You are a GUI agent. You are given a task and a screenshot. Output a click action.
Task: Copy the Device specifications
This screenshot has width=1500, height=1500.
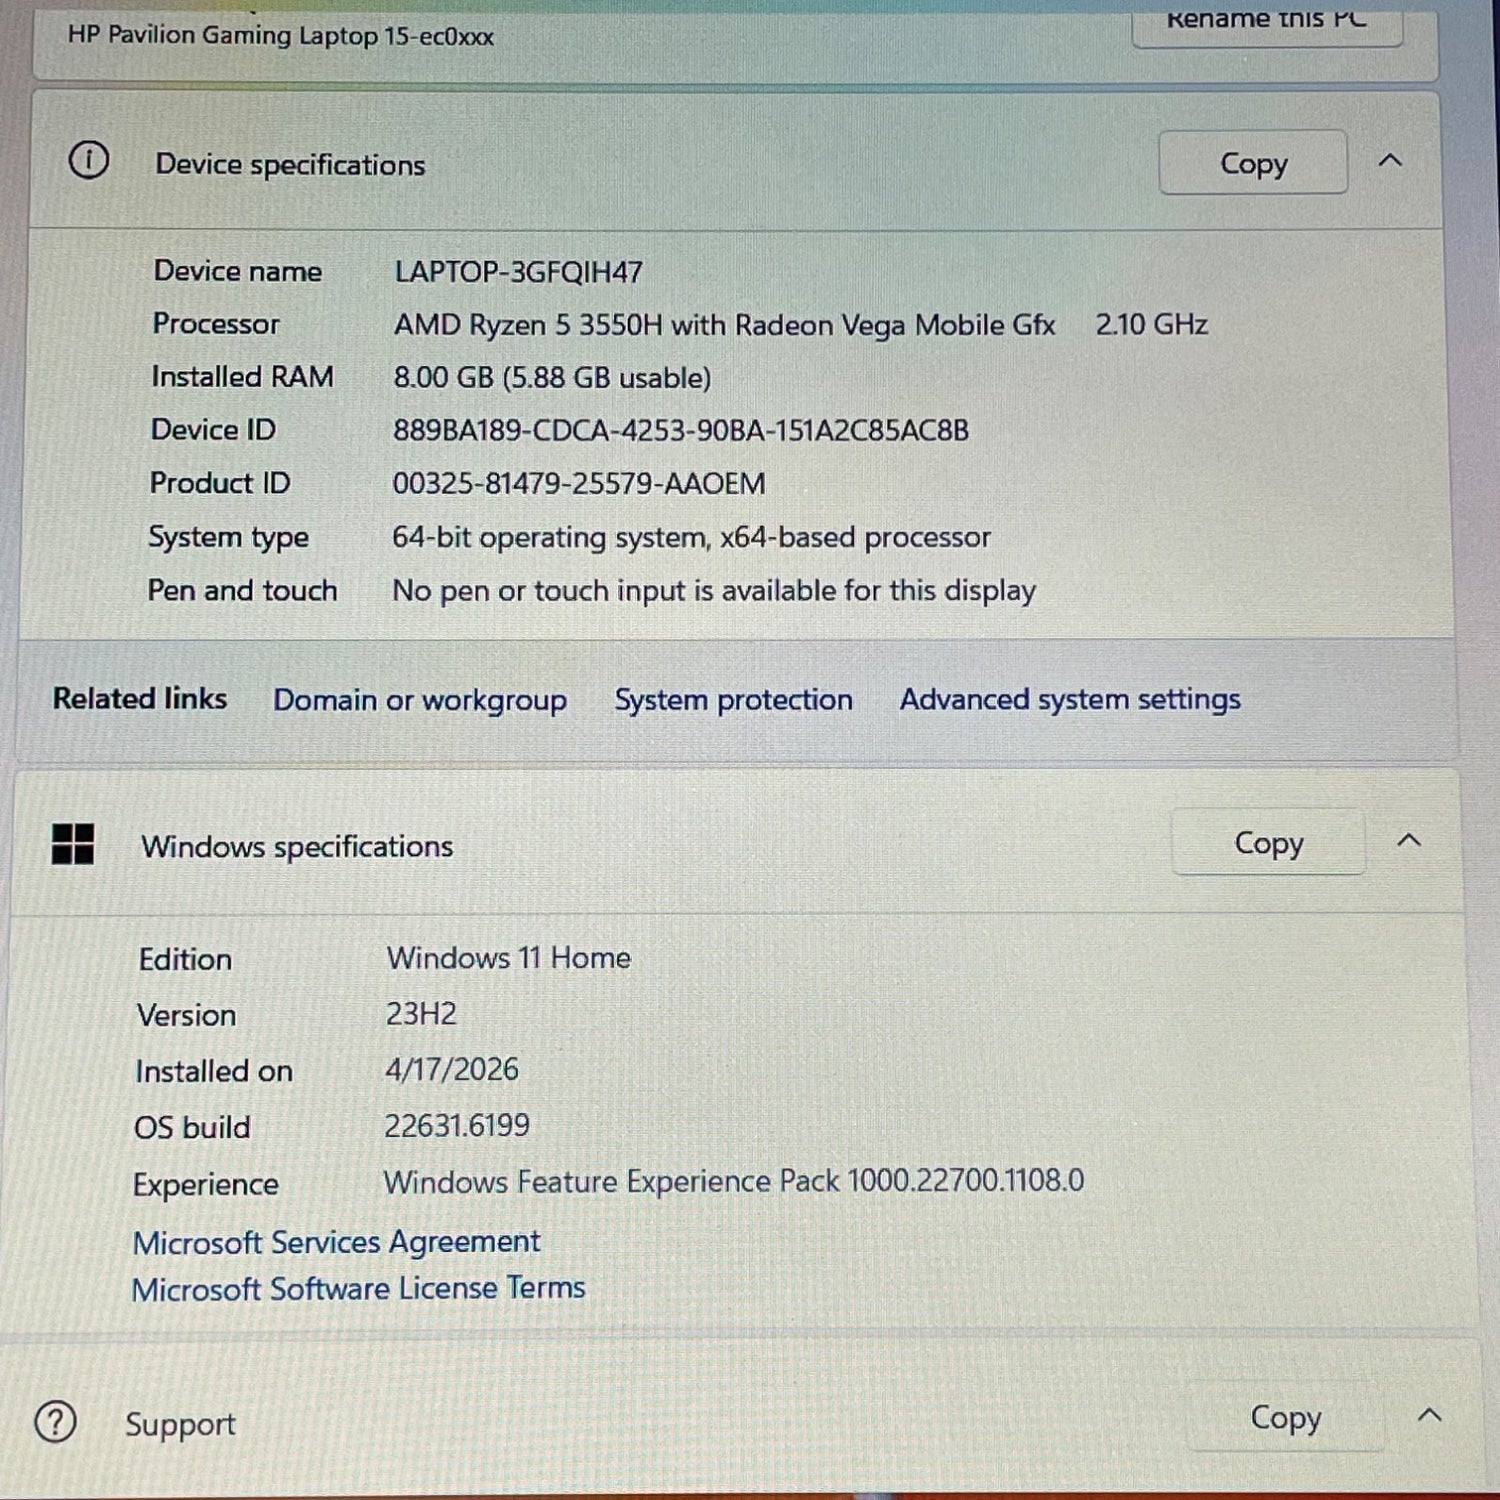tap(1253, 163)
